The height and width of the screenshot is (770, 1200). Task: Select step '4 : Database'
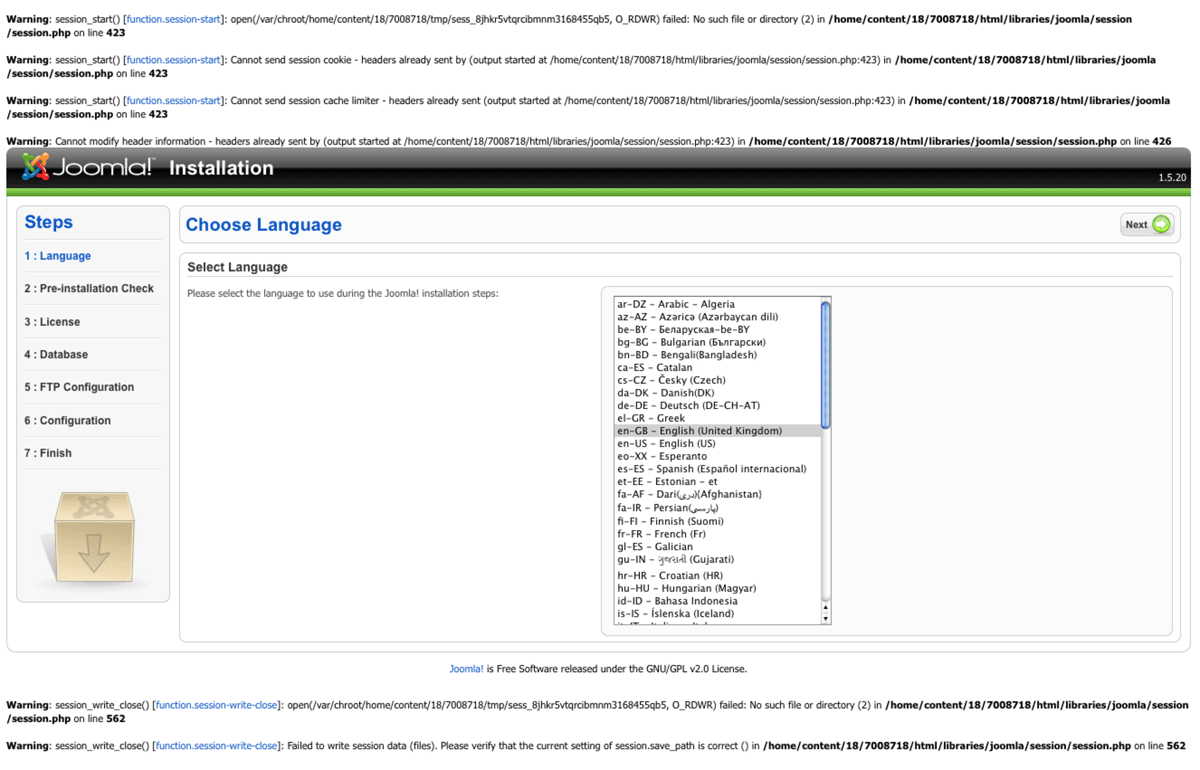tap(56, 354)
